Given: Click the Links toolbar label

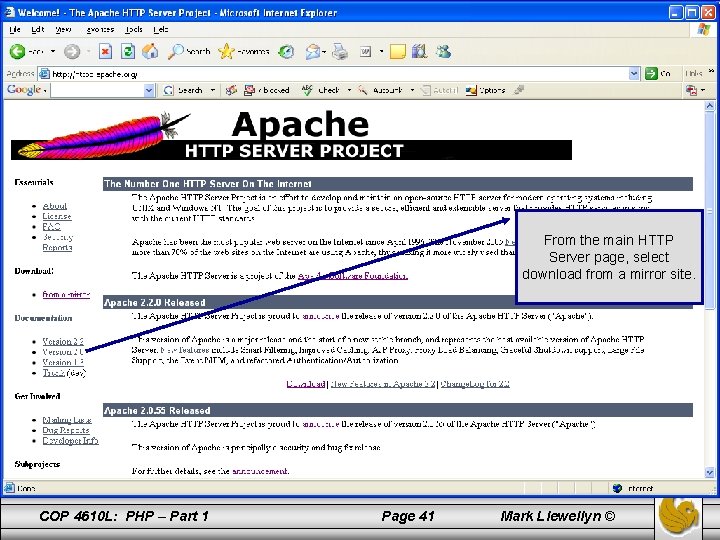Looking at the screenshot, I should [x=694, y=73].
